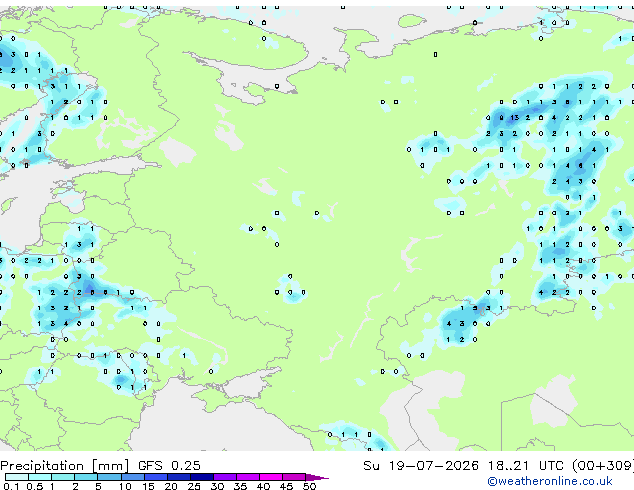Click the legend value label '0.1'

(x=11, y=486)
